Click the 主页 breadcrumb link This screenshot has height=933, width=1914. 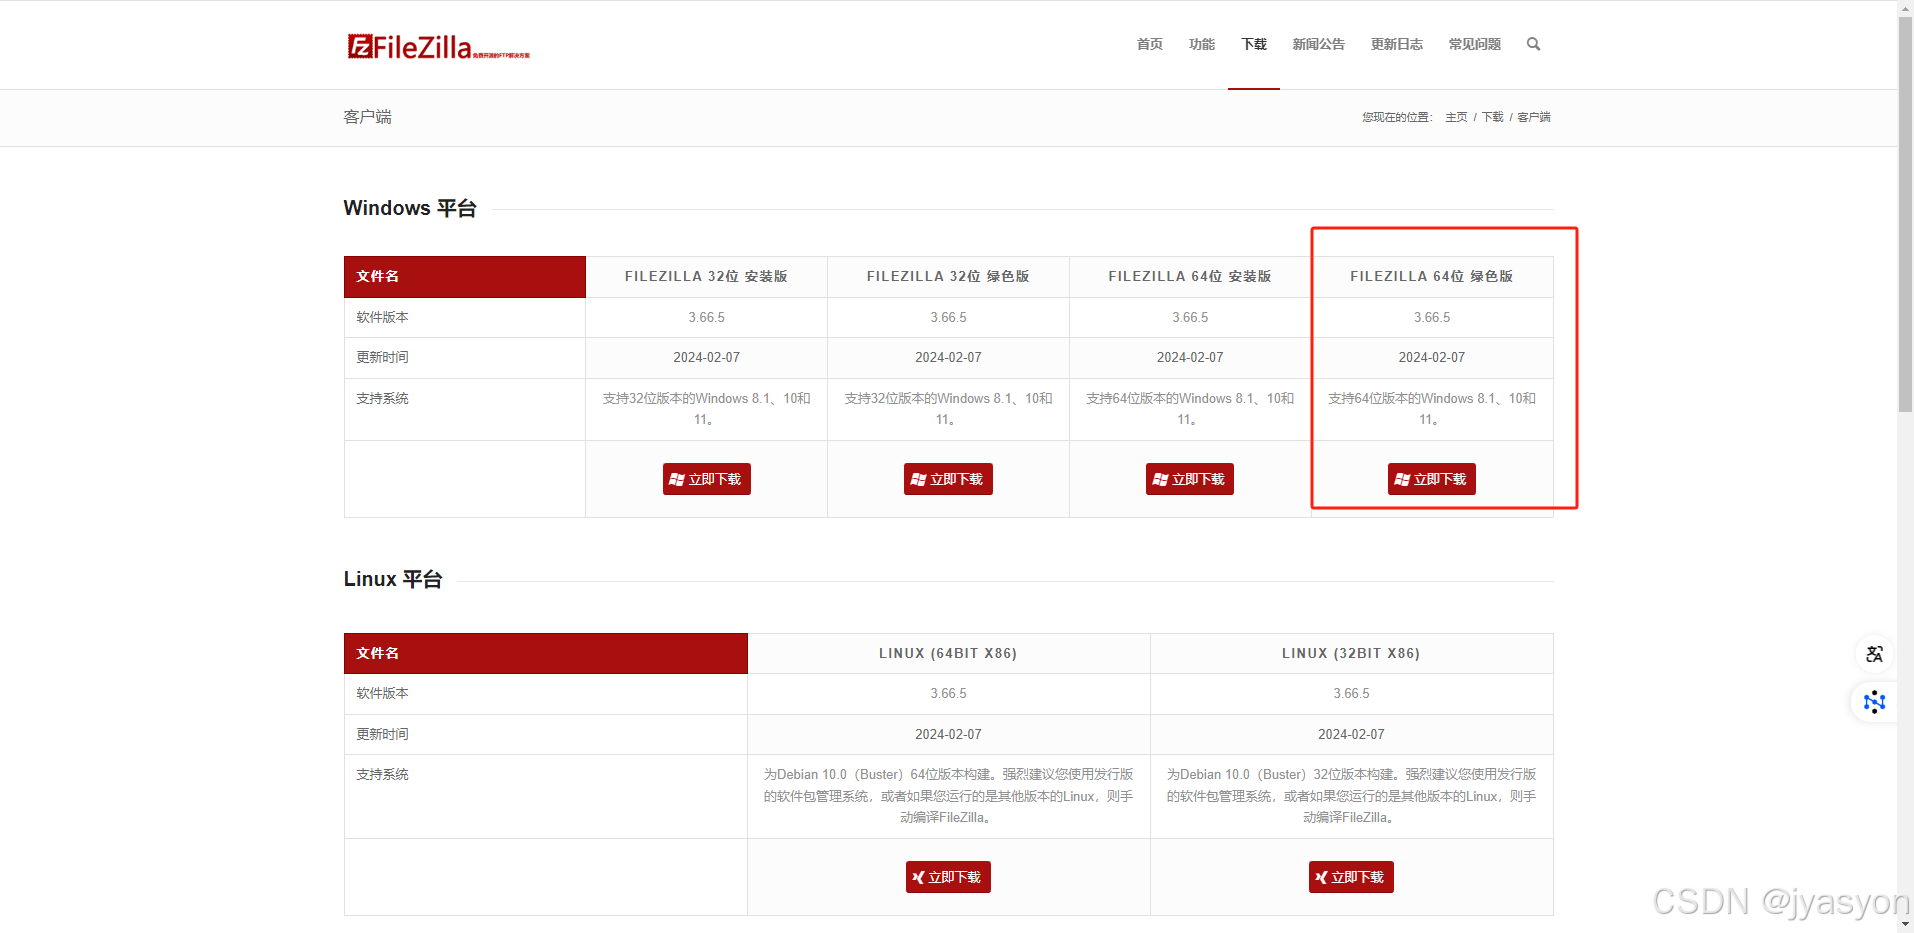[x=1455, y=117]
